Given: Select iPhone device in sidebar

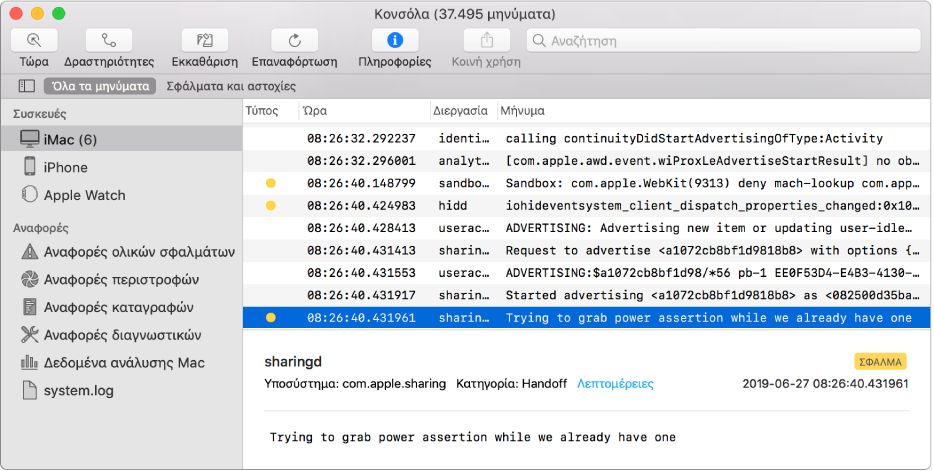Looking at the screenshot, I should (122, 167).
